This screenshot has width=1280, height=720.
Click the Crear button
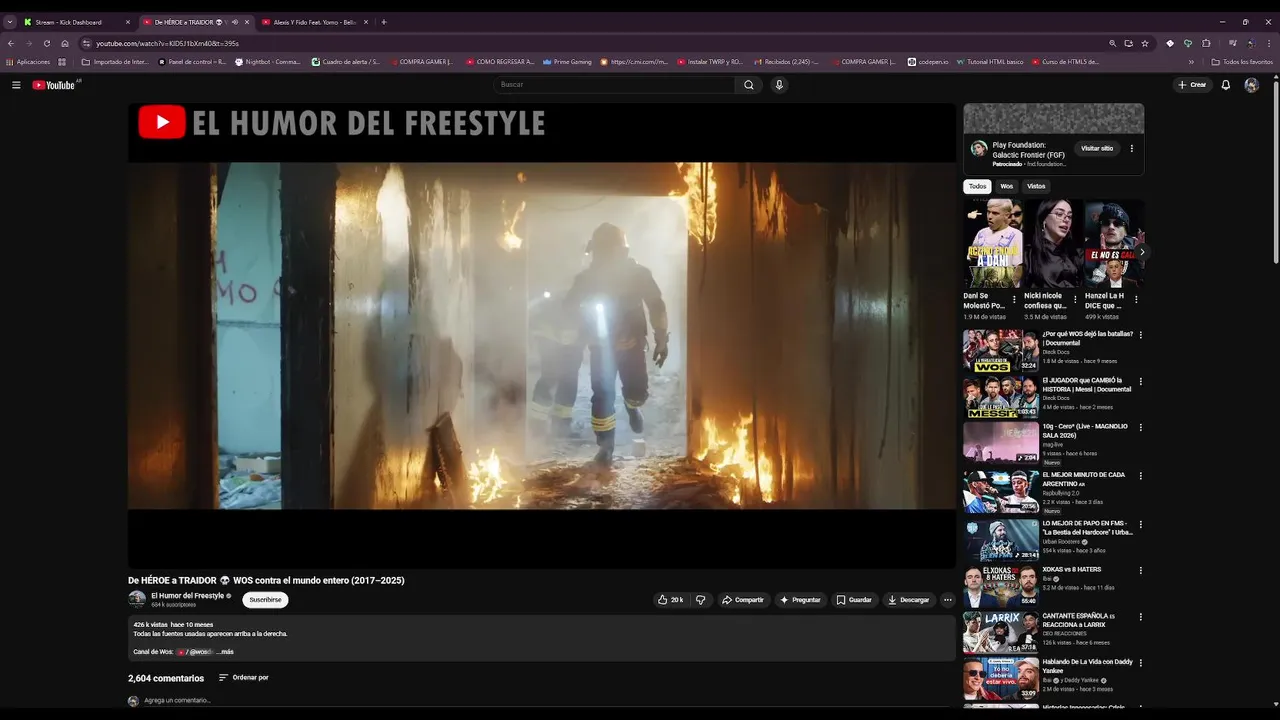click(1192, 85)
